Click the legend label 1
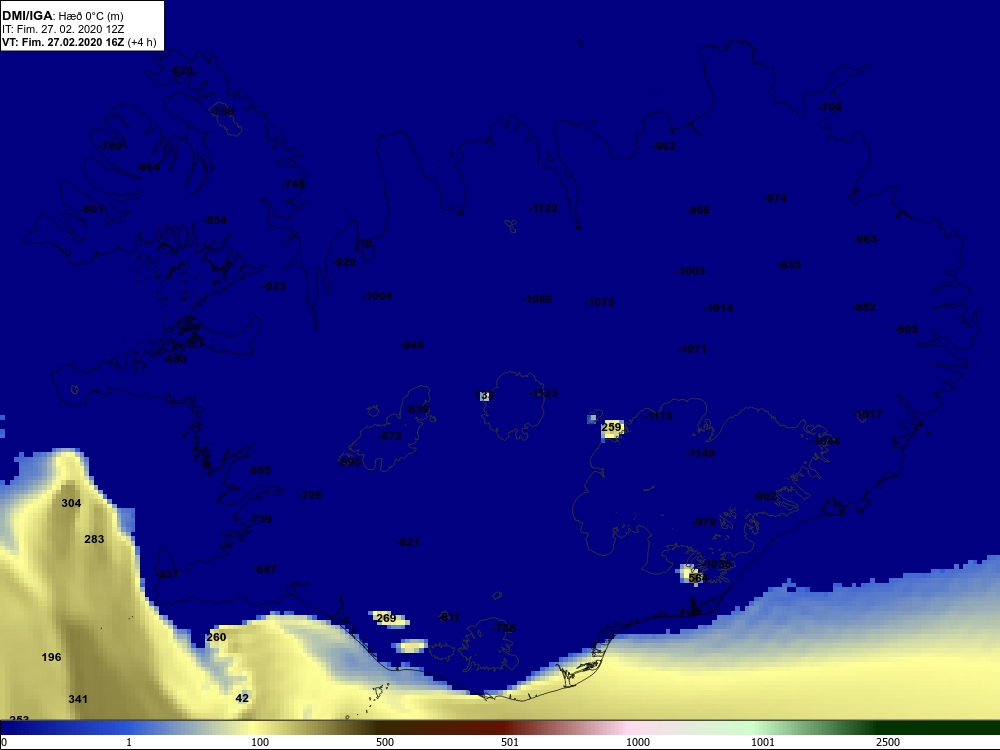The image size is (1000, 750). point(129,742)
